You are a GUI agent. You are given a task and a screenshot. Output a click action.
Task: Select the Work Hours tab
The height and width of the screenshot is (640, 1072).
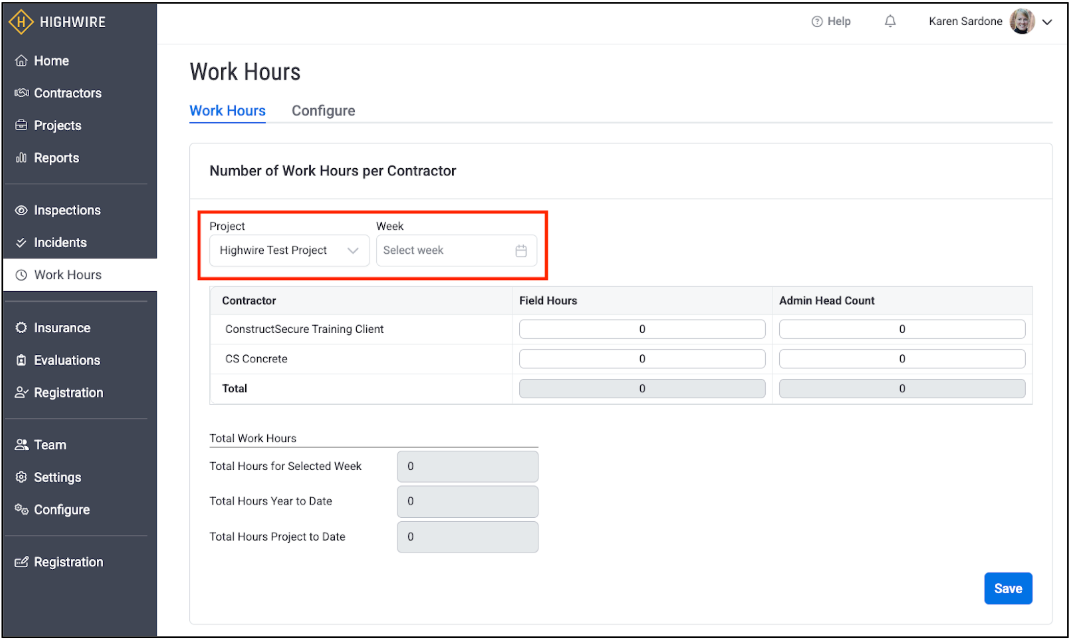click(227, 111)
